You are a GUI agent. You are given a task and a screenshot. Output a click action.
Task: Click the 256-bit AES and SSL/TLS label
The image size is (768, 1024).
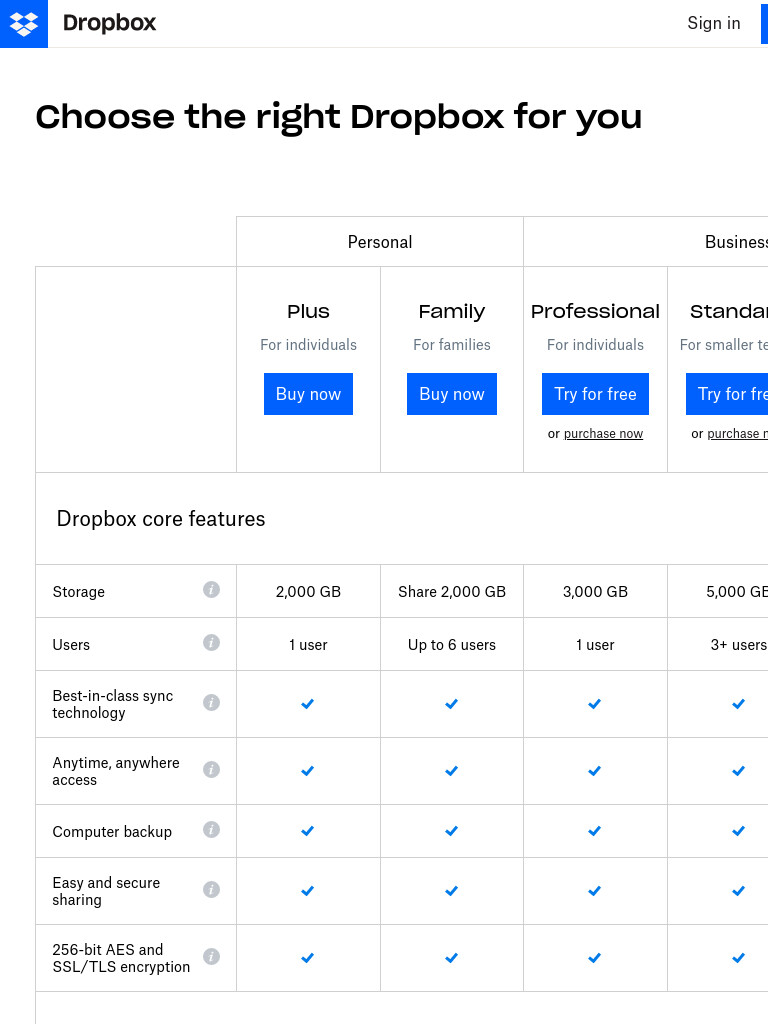tap(121, 958)
